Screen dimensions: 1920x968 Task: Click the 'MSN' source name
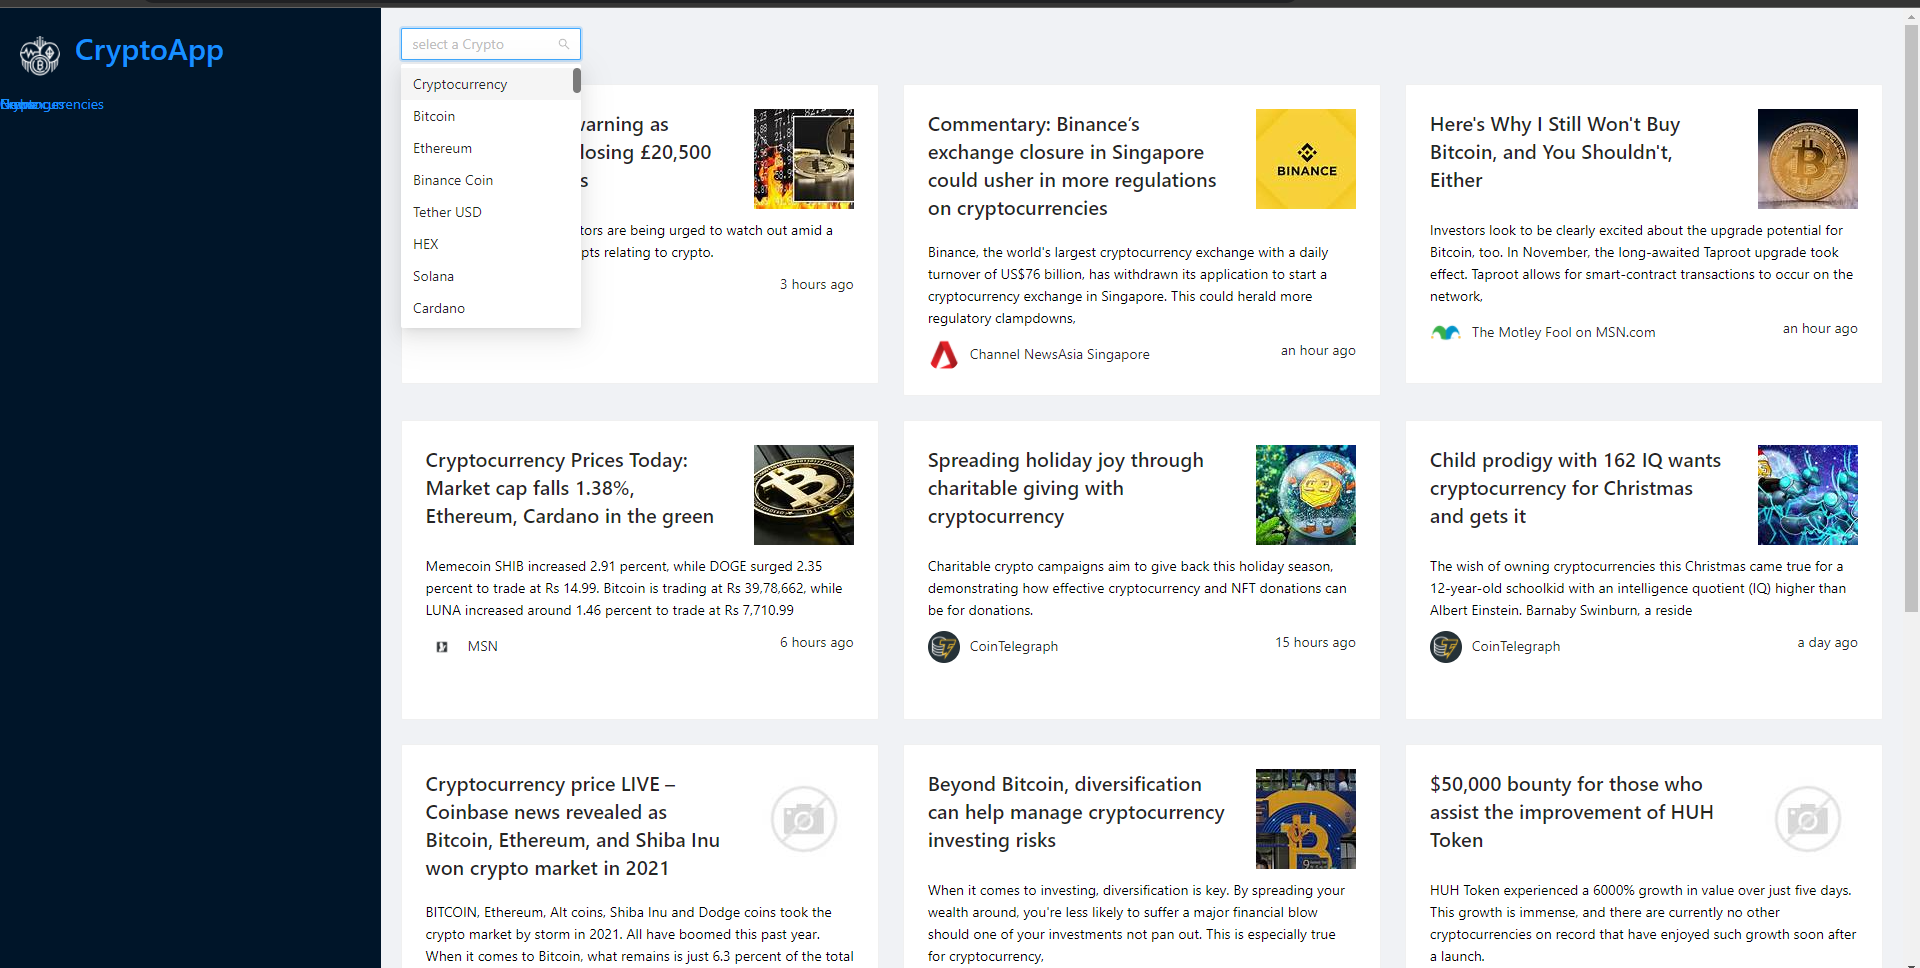pos(483,647)
